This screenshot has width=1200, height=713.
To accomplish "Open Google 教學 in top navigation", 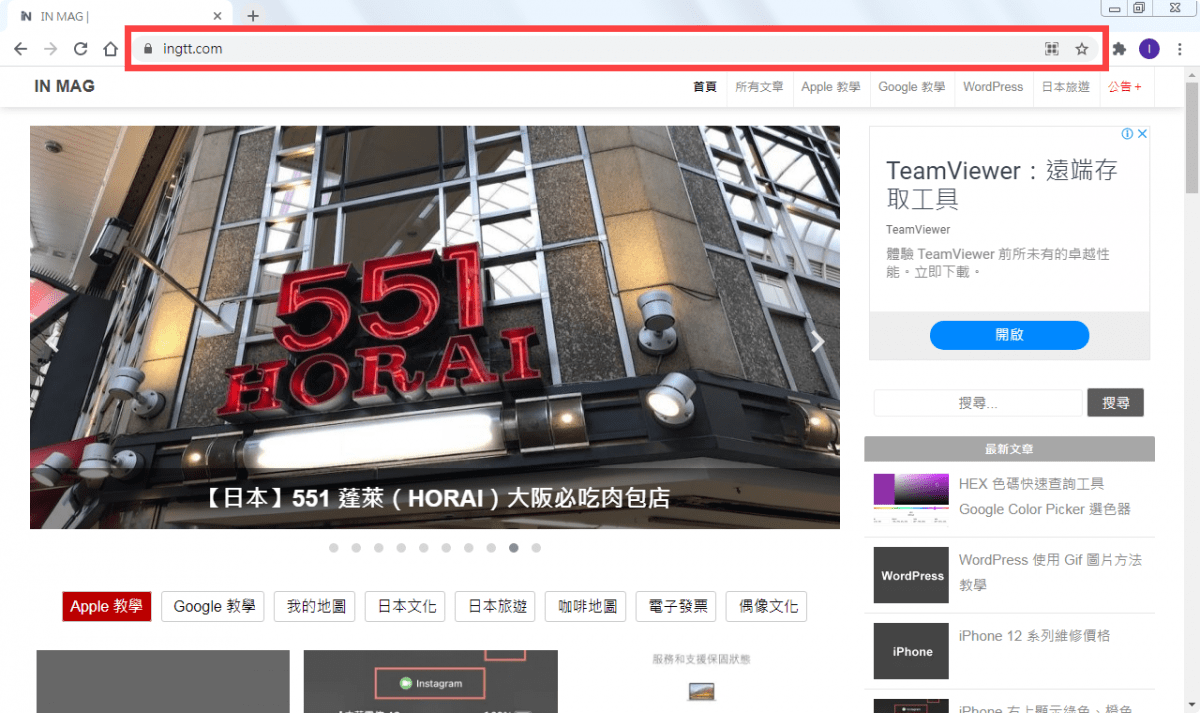I will [x=912, y=87].
